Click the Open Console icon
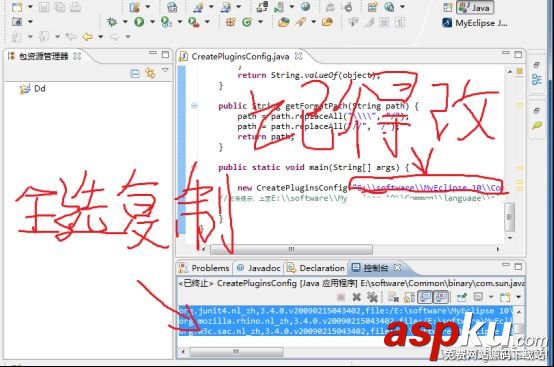This screenshot has height=367, width=554. 505,297
